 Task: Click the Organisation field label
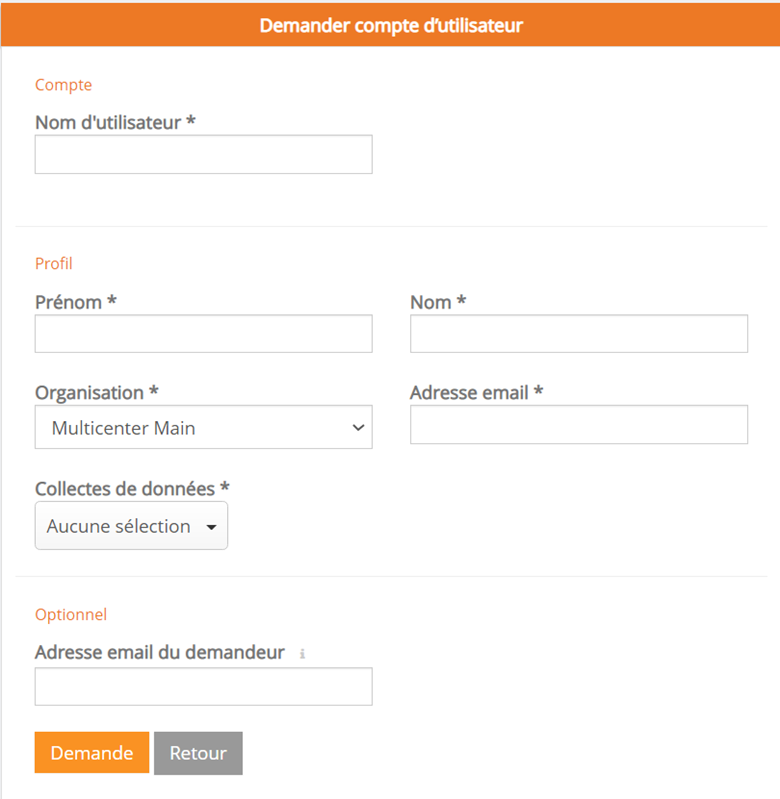(96, 393)
